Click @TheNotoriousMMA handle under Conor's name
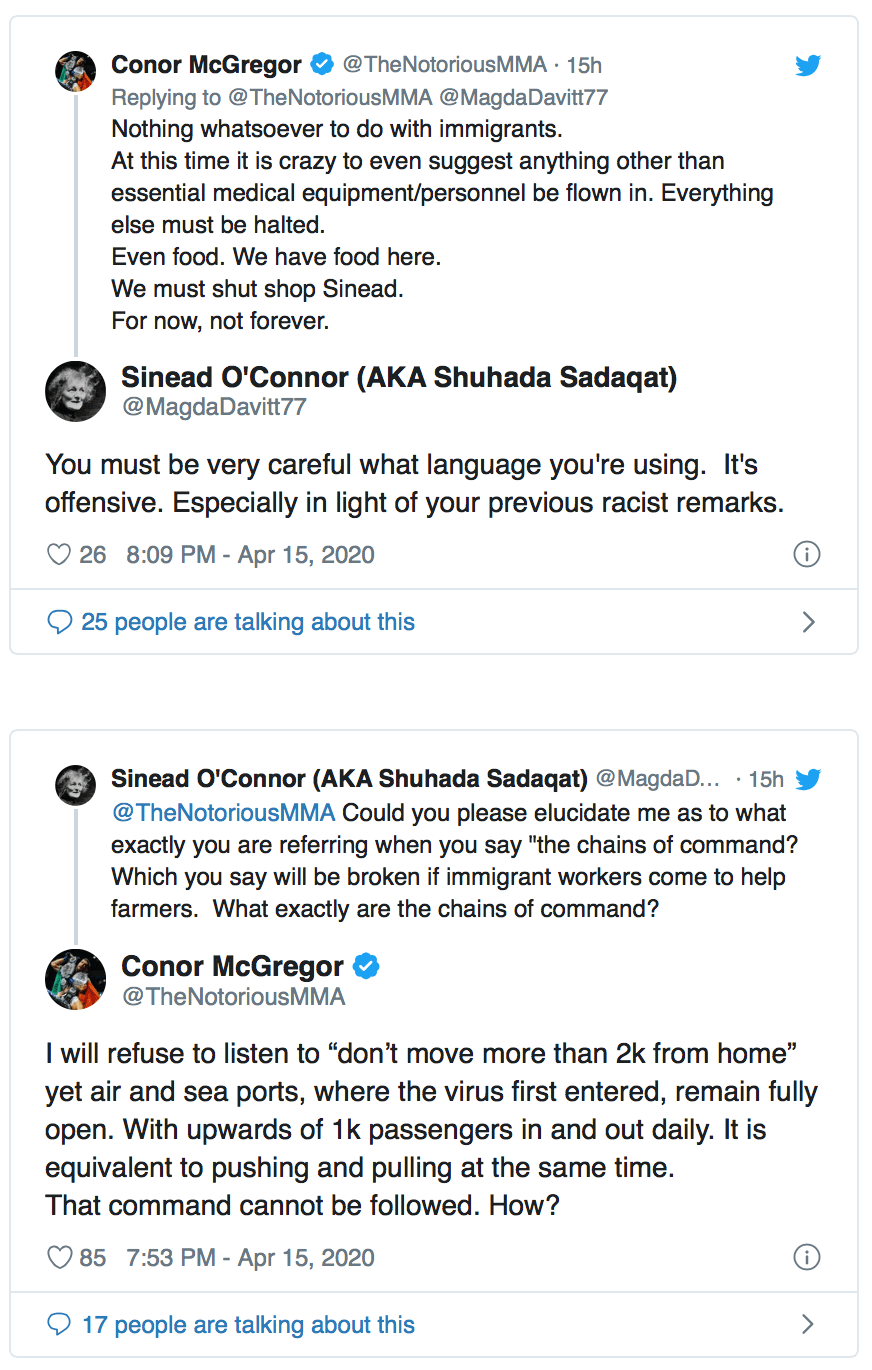This screenshot has height=1370, width=872. coord(232,996)
